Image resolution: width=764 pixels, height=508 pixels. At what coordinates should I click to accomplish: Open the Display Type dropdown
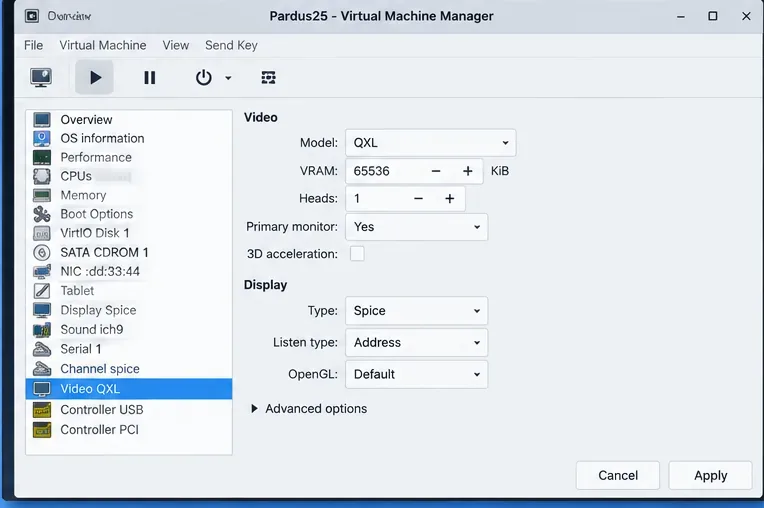tap(417, 311)
